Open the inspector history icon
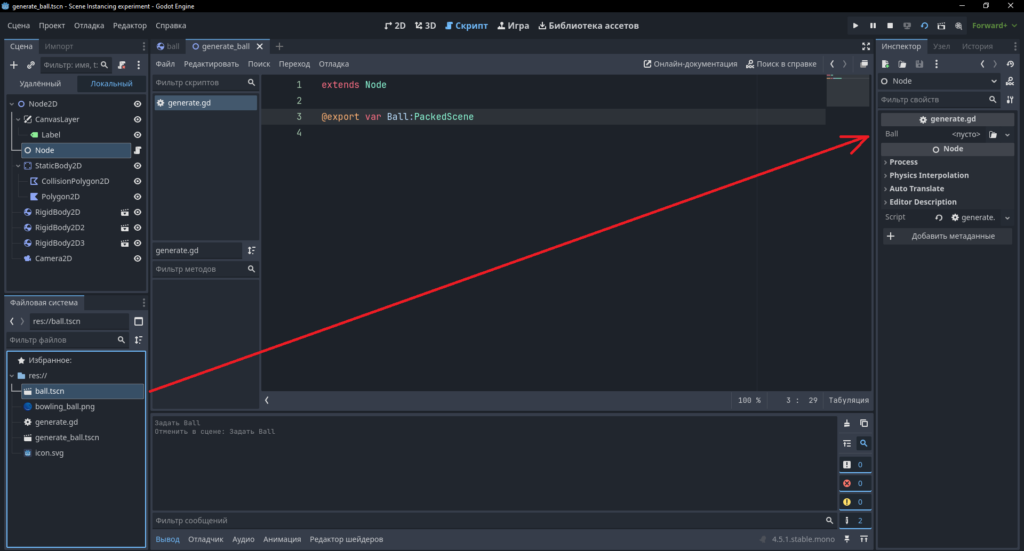The width and height of the screenshot is (1024, 551). click(x=1010, y=64)
